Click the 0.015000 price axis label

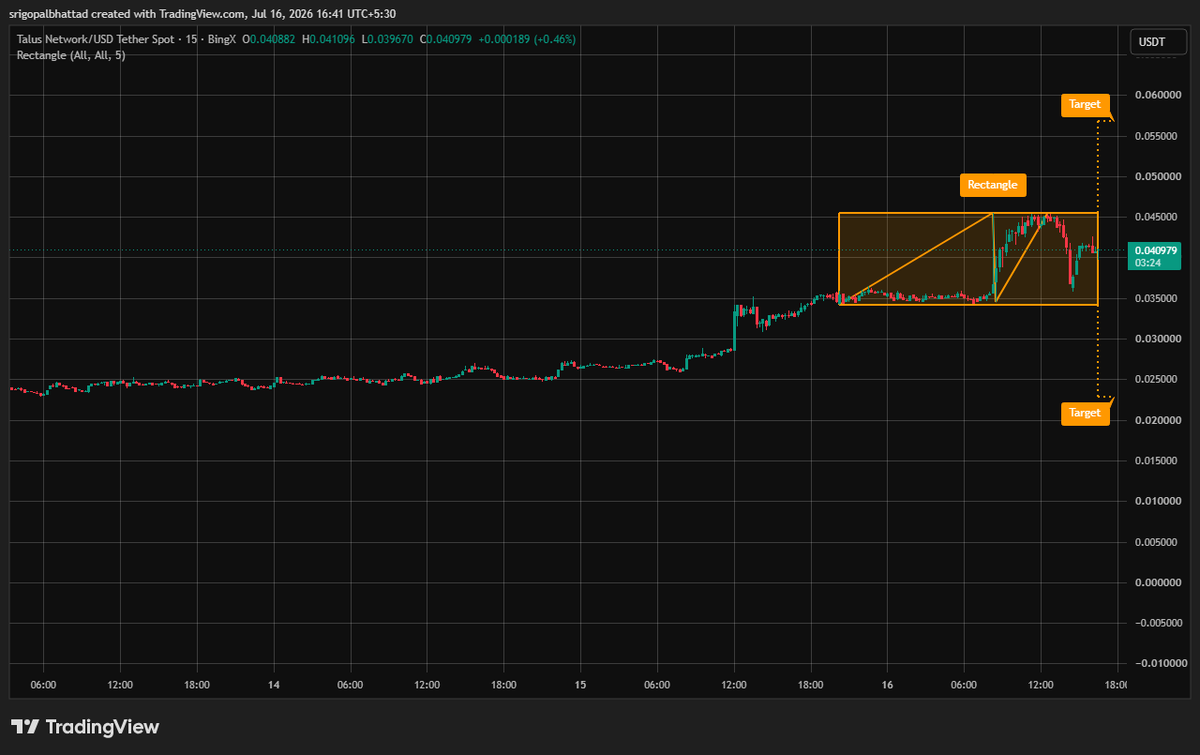point(1157,461)
